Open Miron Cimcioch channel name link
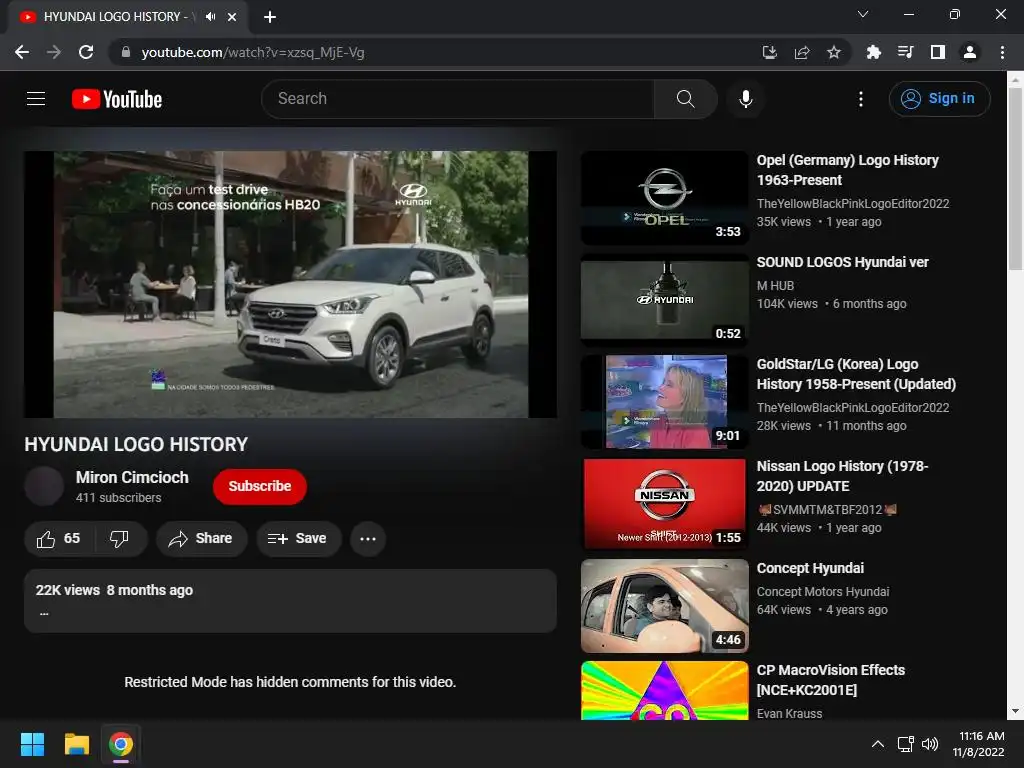The width and height of the screenshot is (1024, 768). (x=132, y=477)
